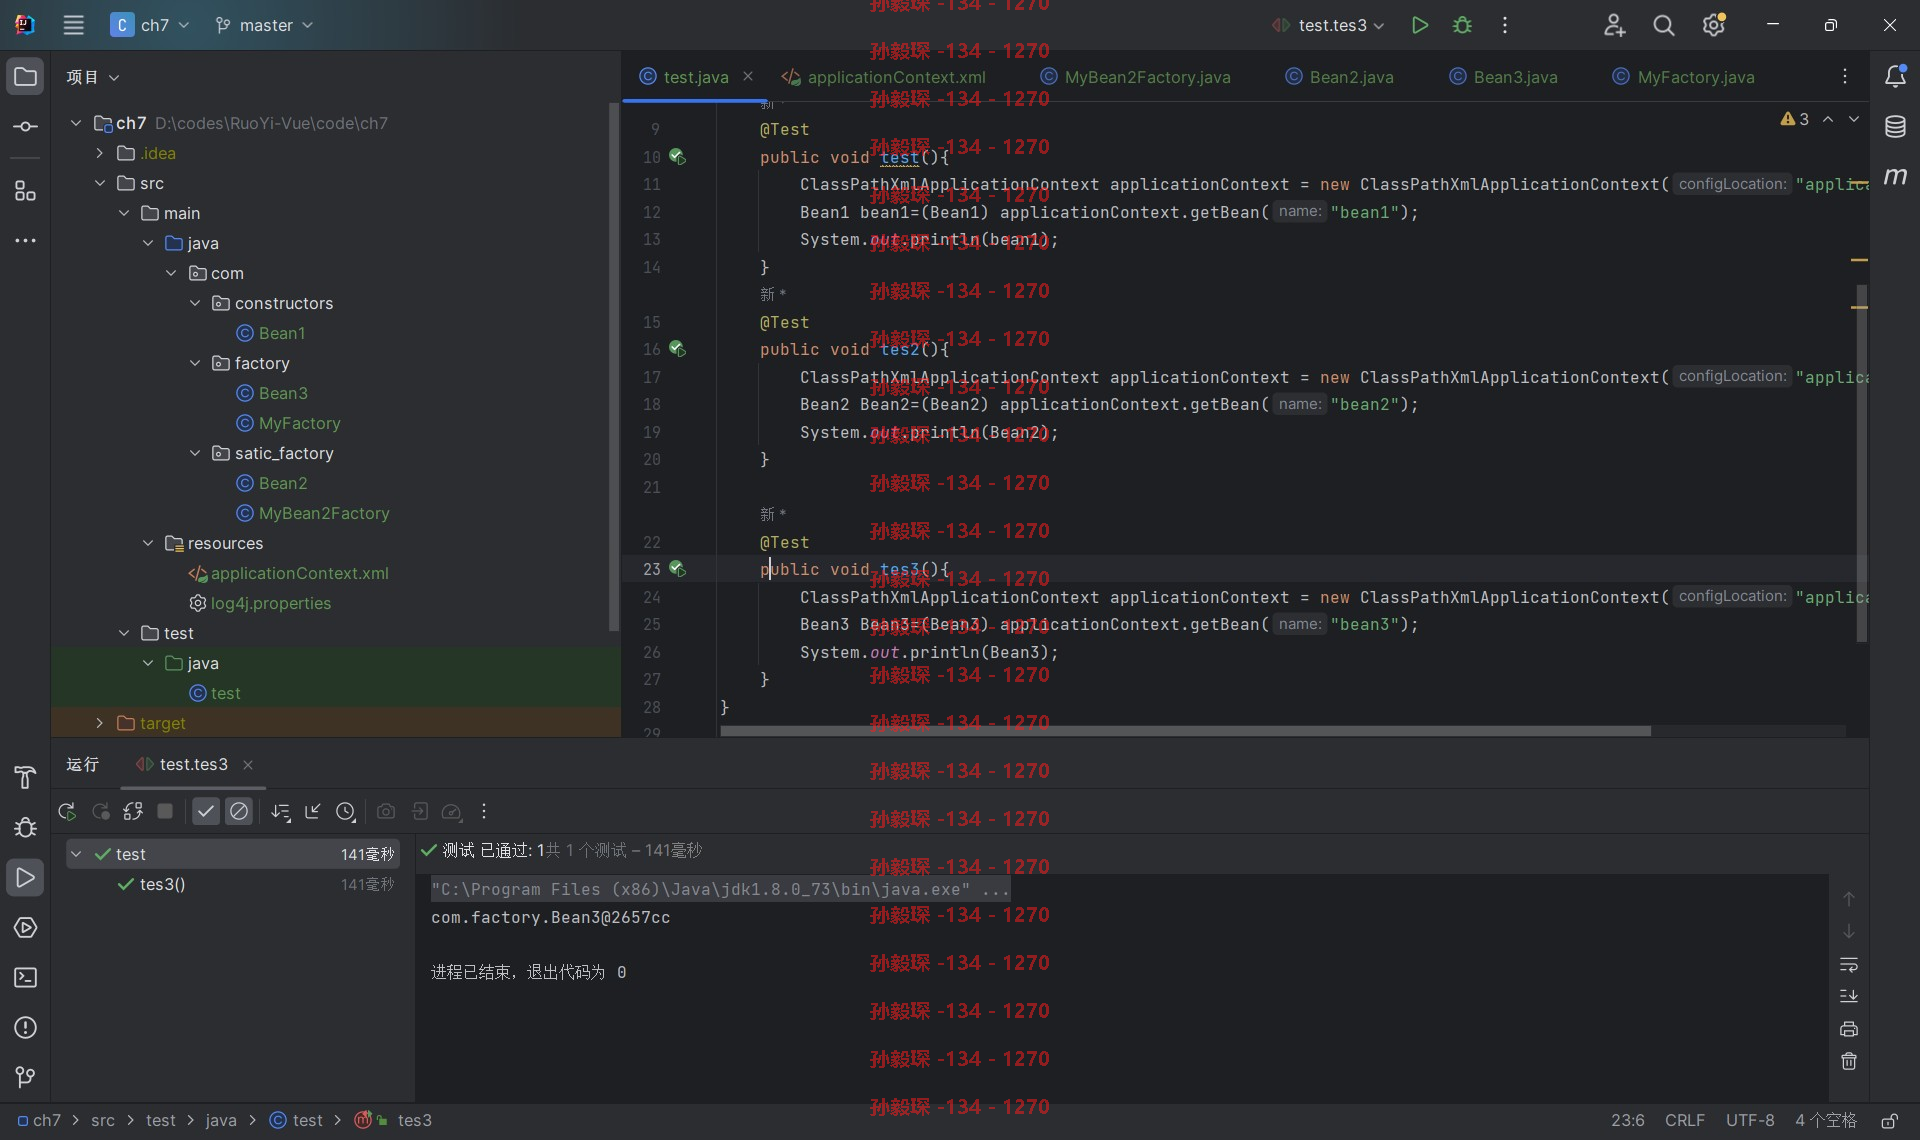
Task: Open the Problems tool window
Action: click(25, 1027)
